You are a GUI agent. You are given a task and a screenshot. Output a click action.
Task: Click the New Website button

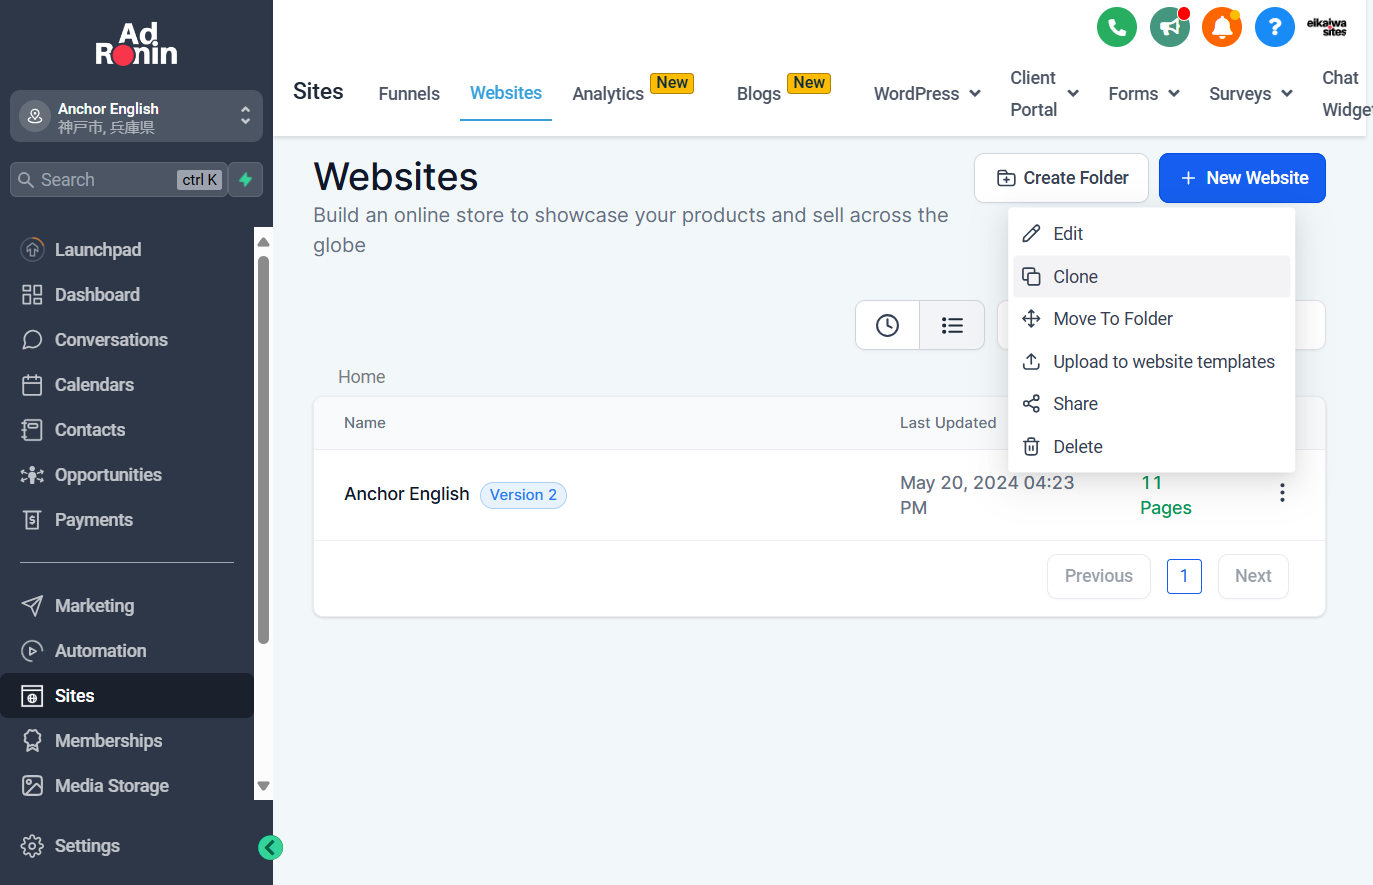point(1242,178)
